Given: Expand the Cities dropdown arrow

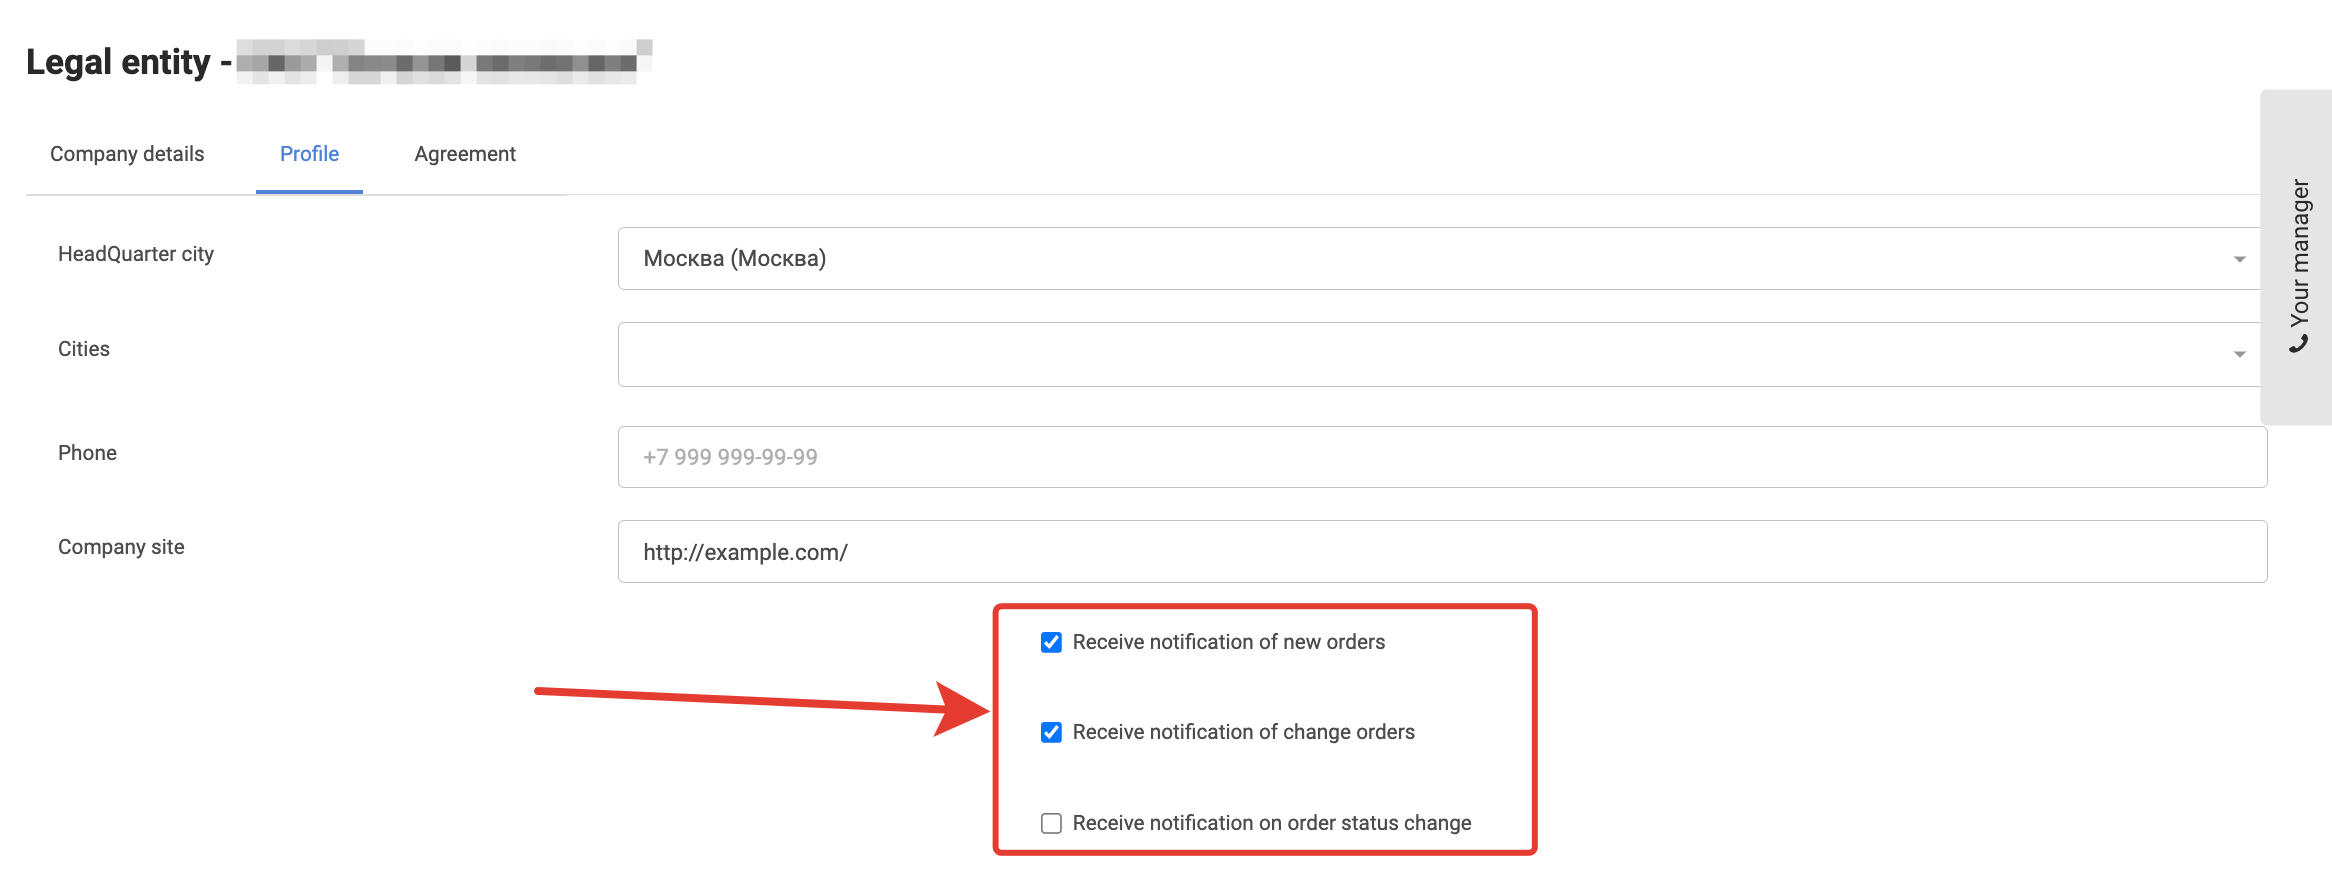Looking at the screenshot, I should (2239, 354).
